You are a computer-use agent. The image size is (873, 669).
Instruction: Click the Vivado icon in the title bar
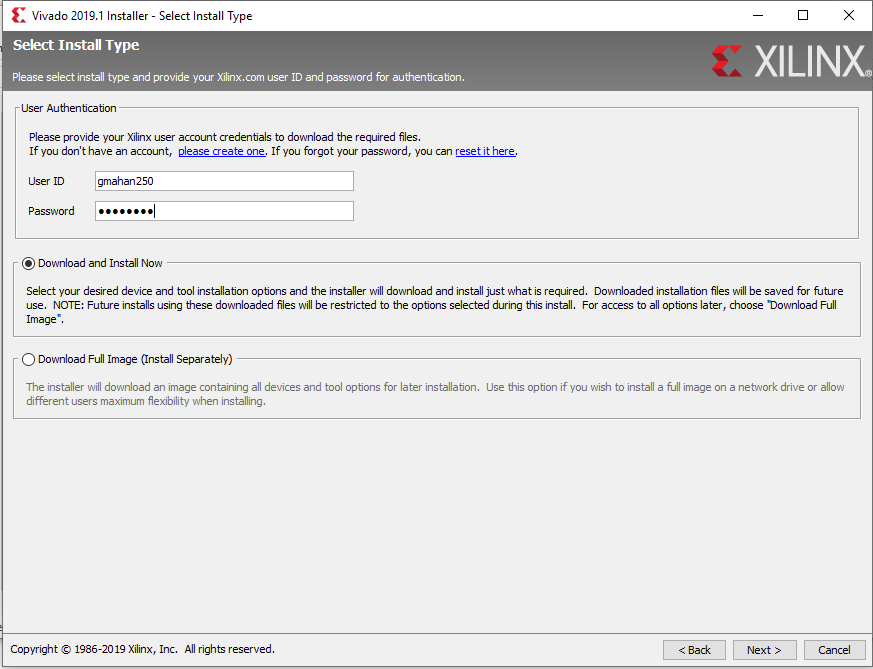point(18,16)
